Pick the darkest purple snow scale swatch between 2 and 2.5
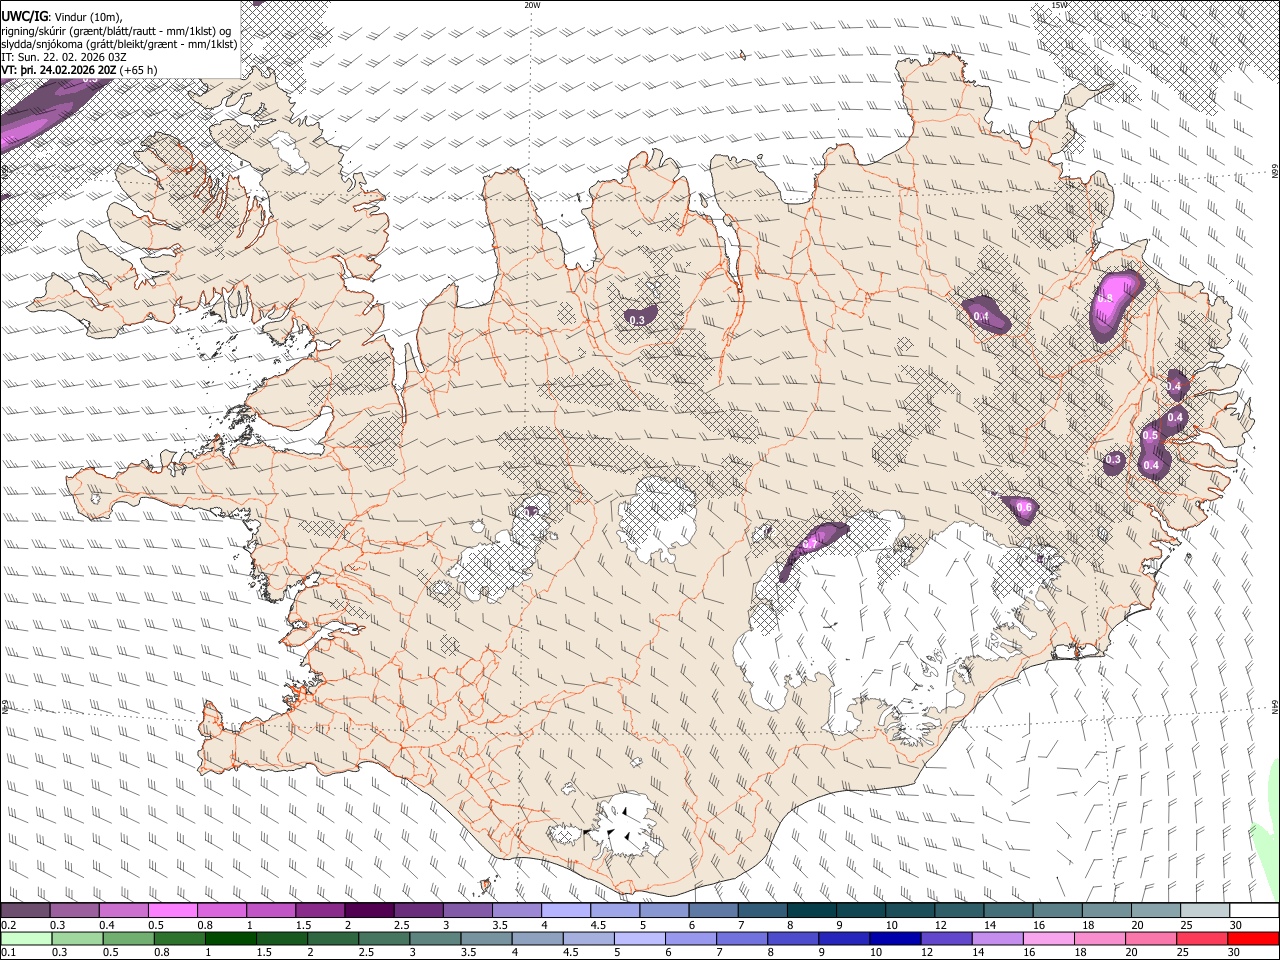Viewport: 1280px width, 960px height. tap(369, 910)
